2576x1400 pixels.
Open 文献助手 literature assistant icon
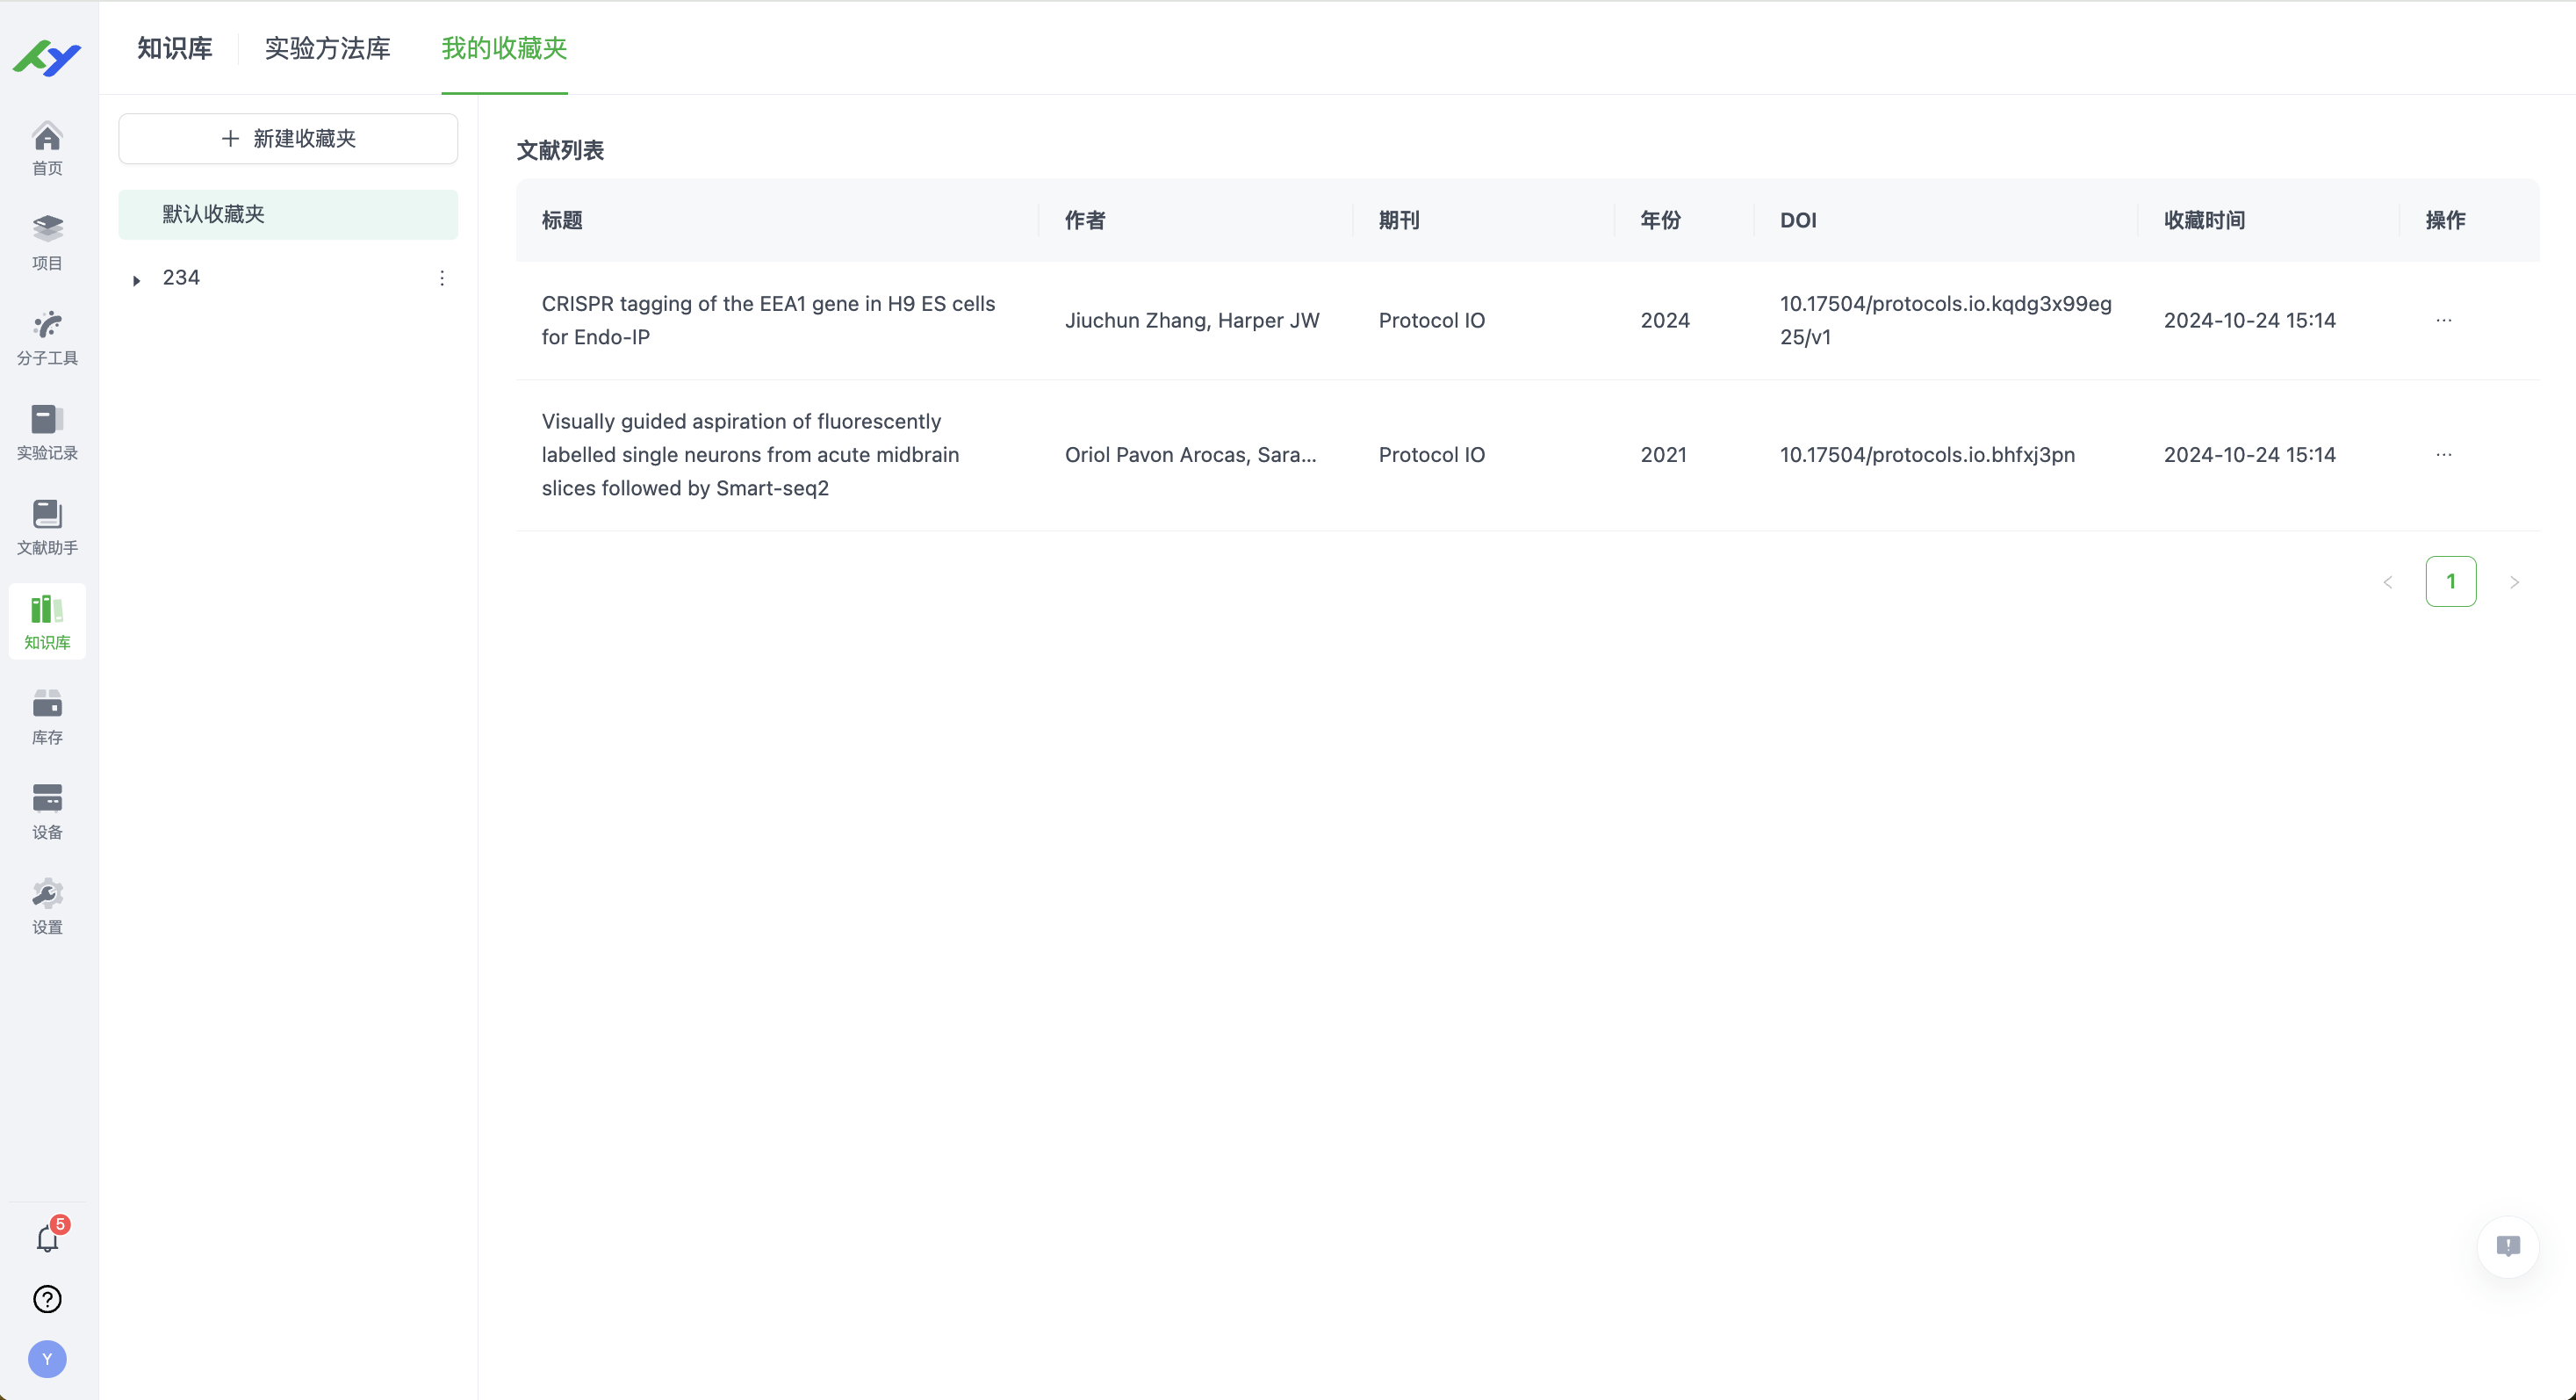(x=47, y=527)
